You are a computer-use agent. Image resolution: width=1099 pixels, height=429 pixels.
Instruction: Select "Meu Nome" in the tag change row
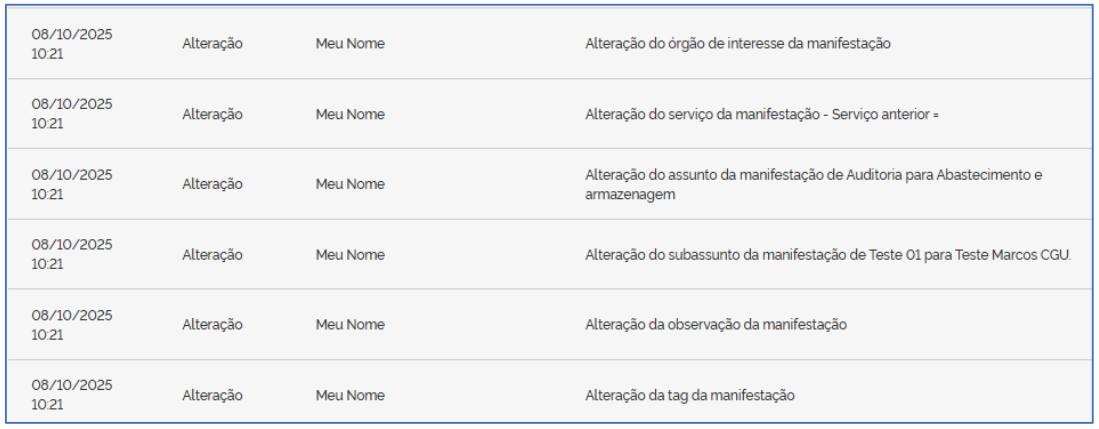(x=350, y=395)
